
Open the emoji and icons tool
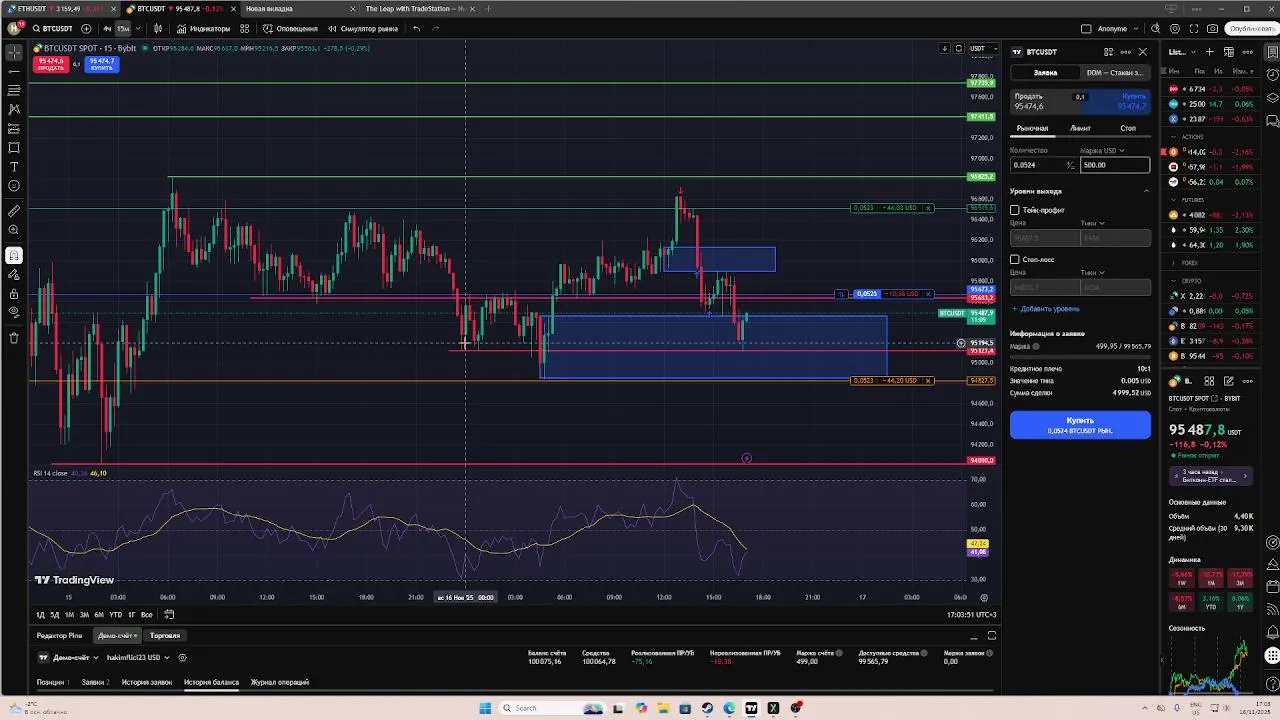coord(14,186)
